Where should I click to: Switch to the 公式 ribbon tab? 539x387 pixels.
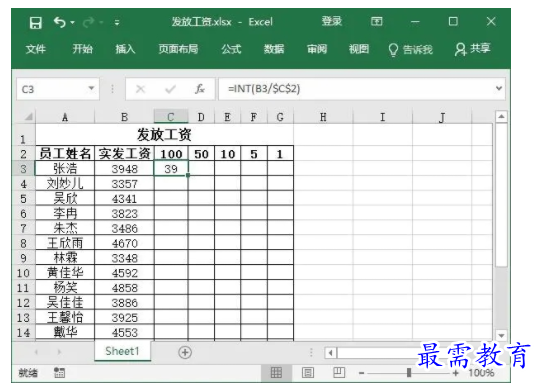pos(231,49)
